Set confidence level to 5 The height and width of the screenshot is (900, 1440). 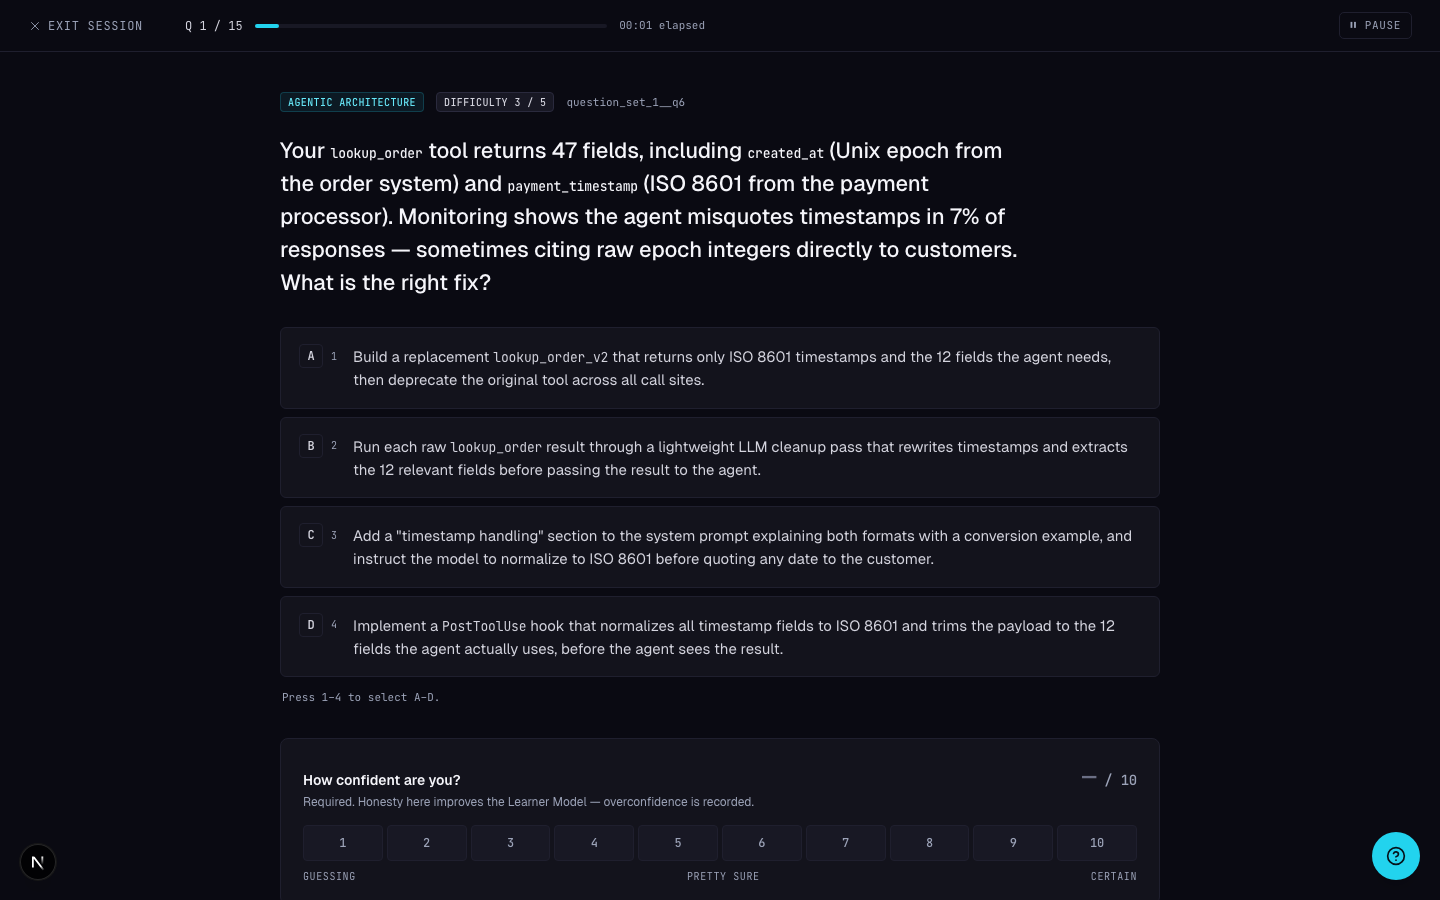point(678,843)
